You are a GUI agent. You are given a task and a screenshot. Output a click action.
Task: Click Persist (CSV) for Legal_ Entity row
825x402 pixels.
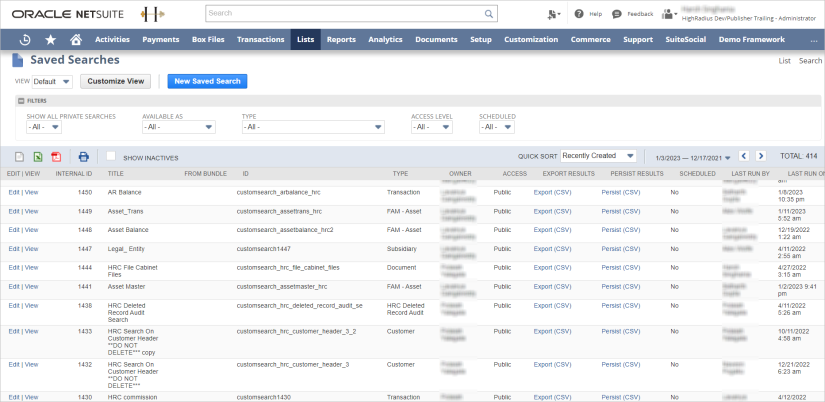tap(620, 249)
